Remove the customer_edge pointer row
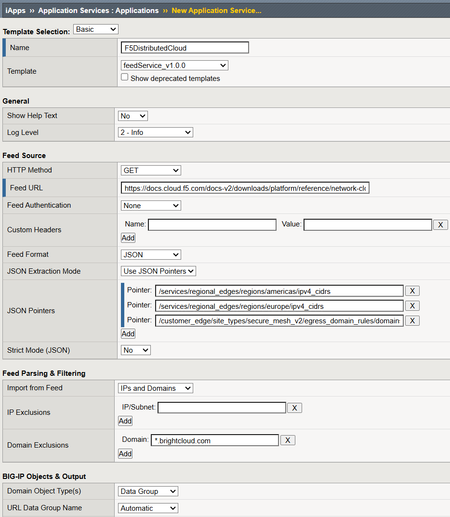This screenshot has width=450, height=517. coord(412,321)
